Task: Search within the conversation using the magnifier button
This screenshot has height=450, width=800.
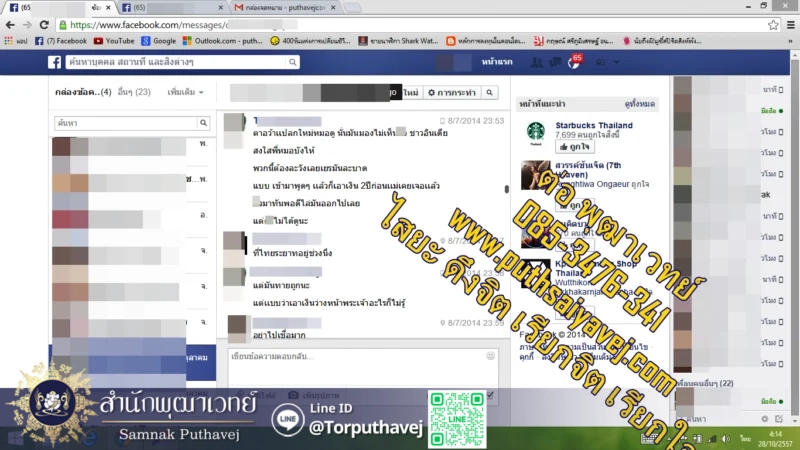Action: (489, 92)
